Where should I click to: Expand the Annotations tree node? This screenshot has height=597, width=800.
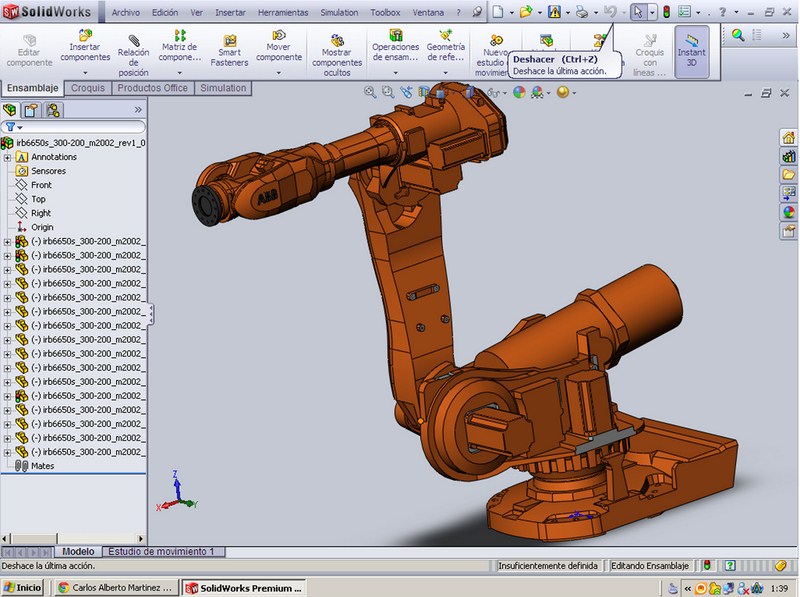[7, 157]
